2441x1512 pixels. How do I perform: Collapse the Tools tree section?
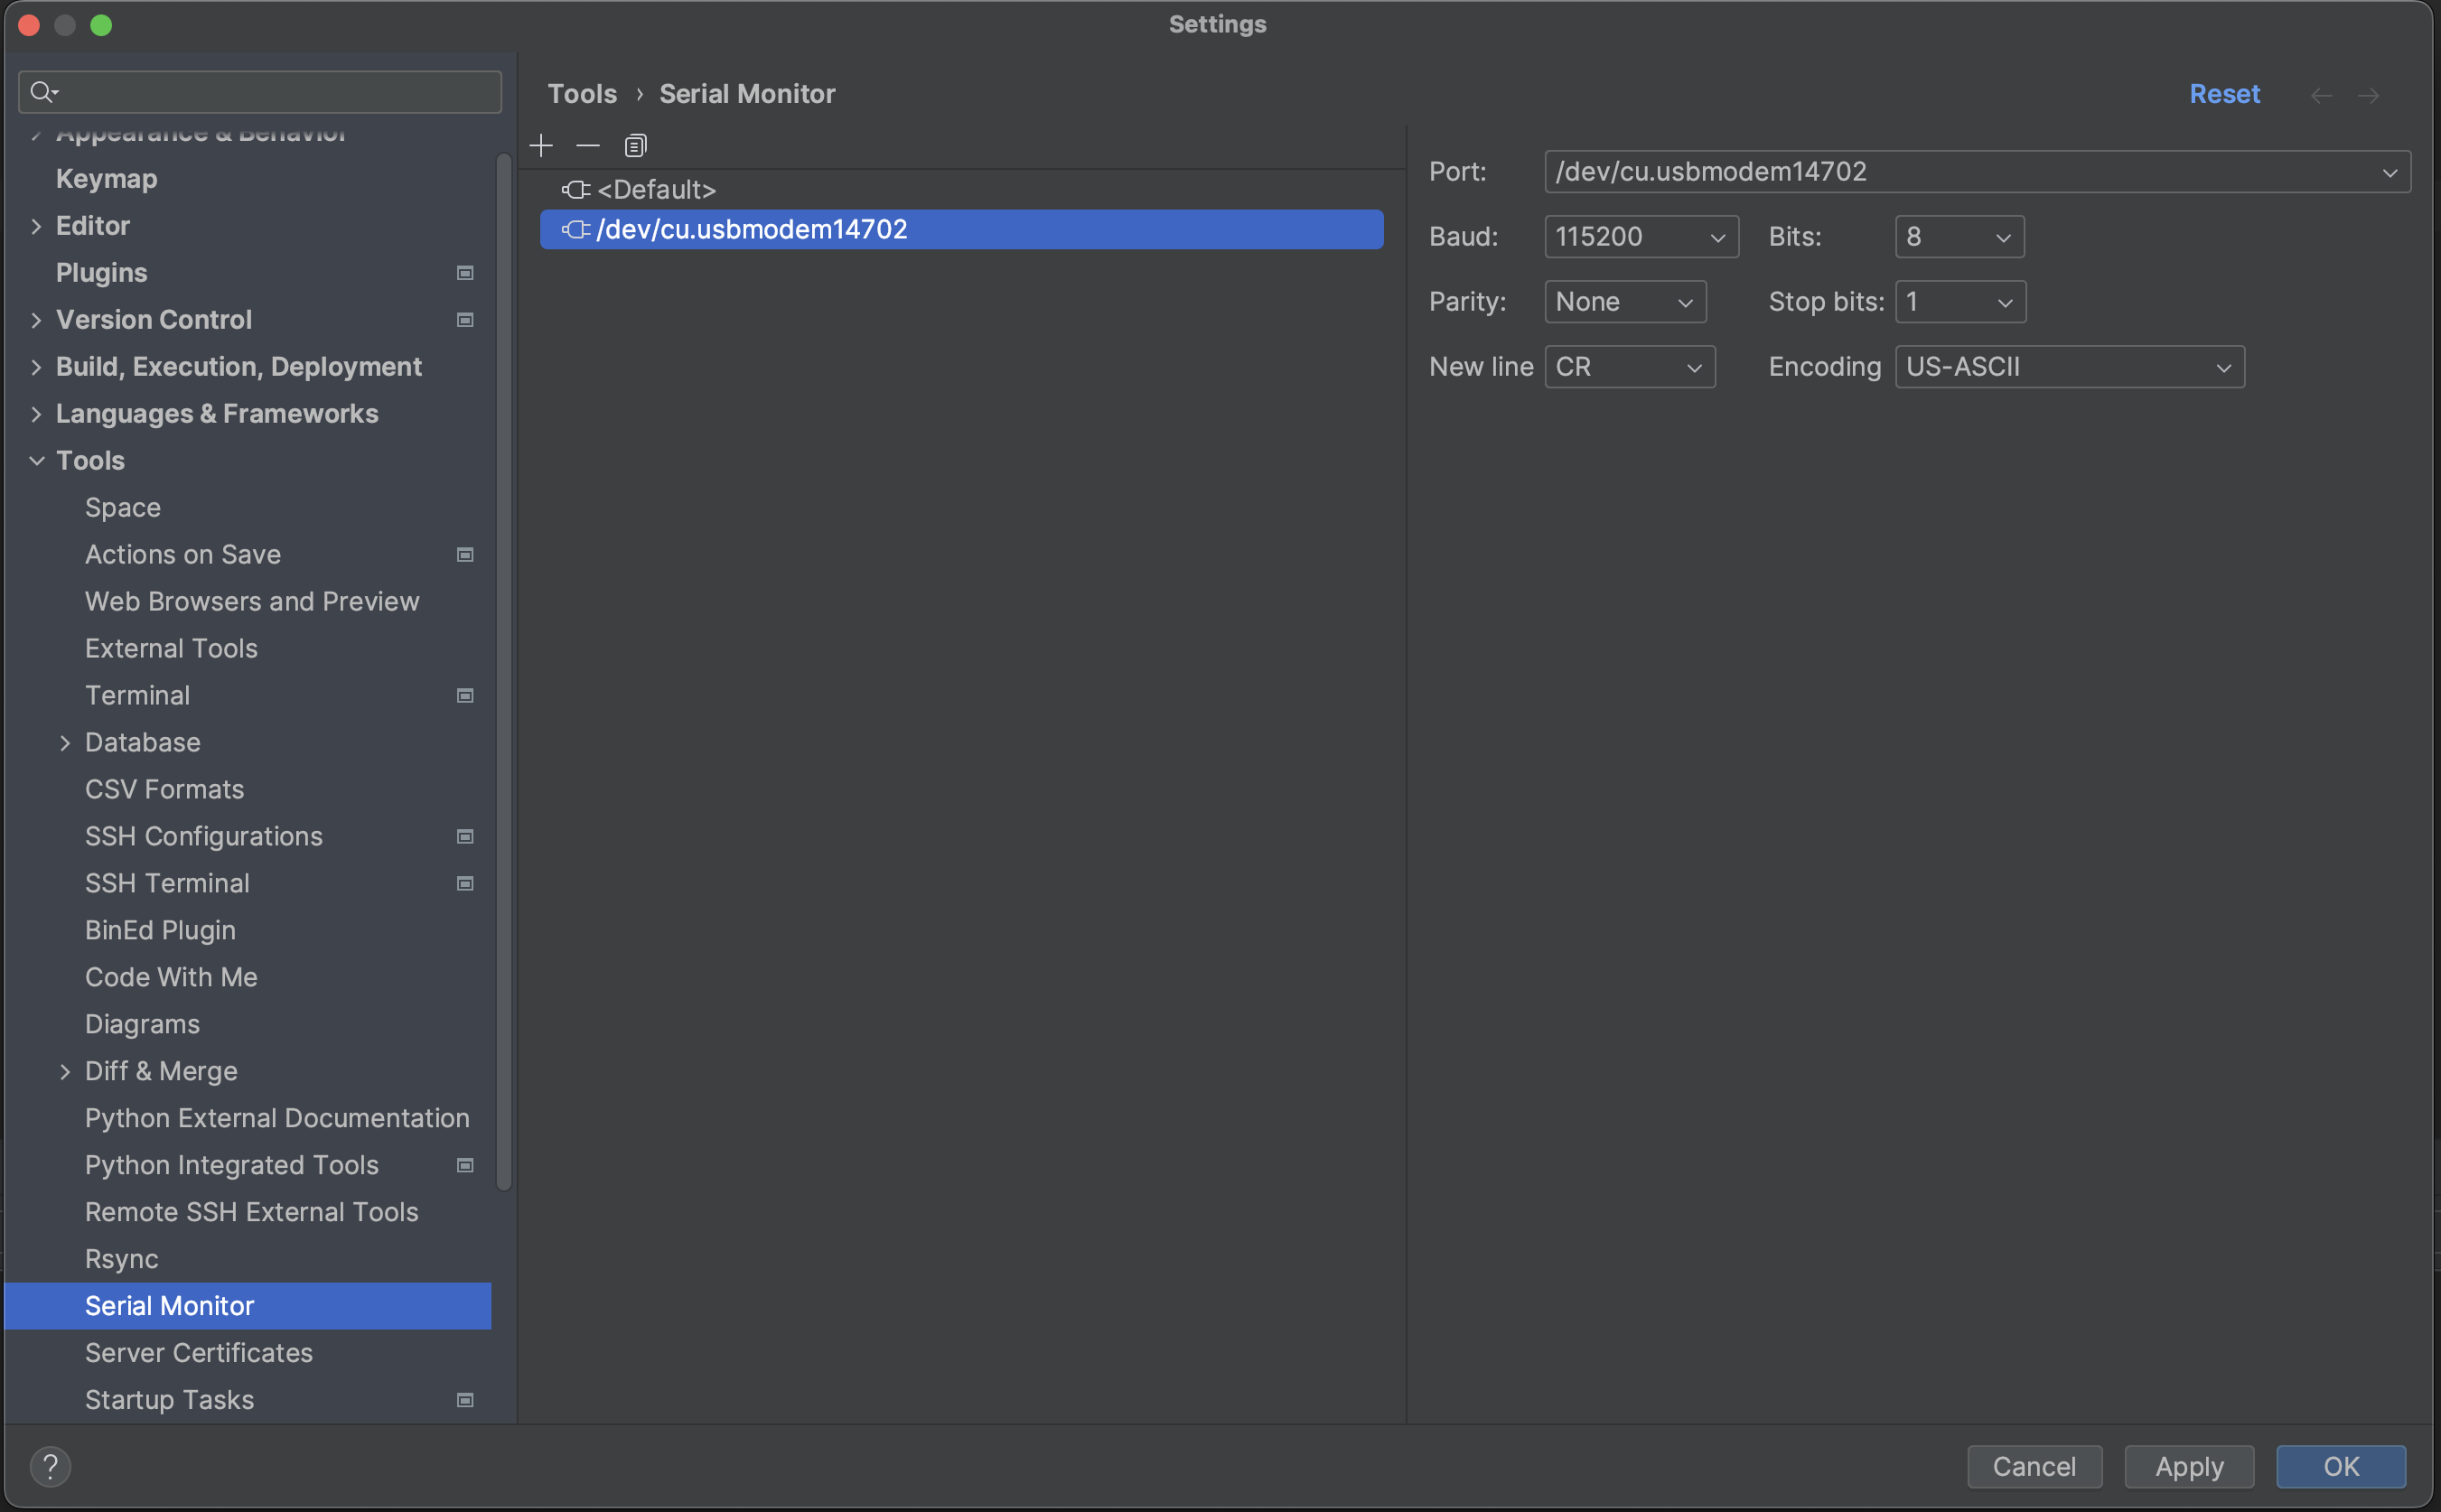[37, 461]
